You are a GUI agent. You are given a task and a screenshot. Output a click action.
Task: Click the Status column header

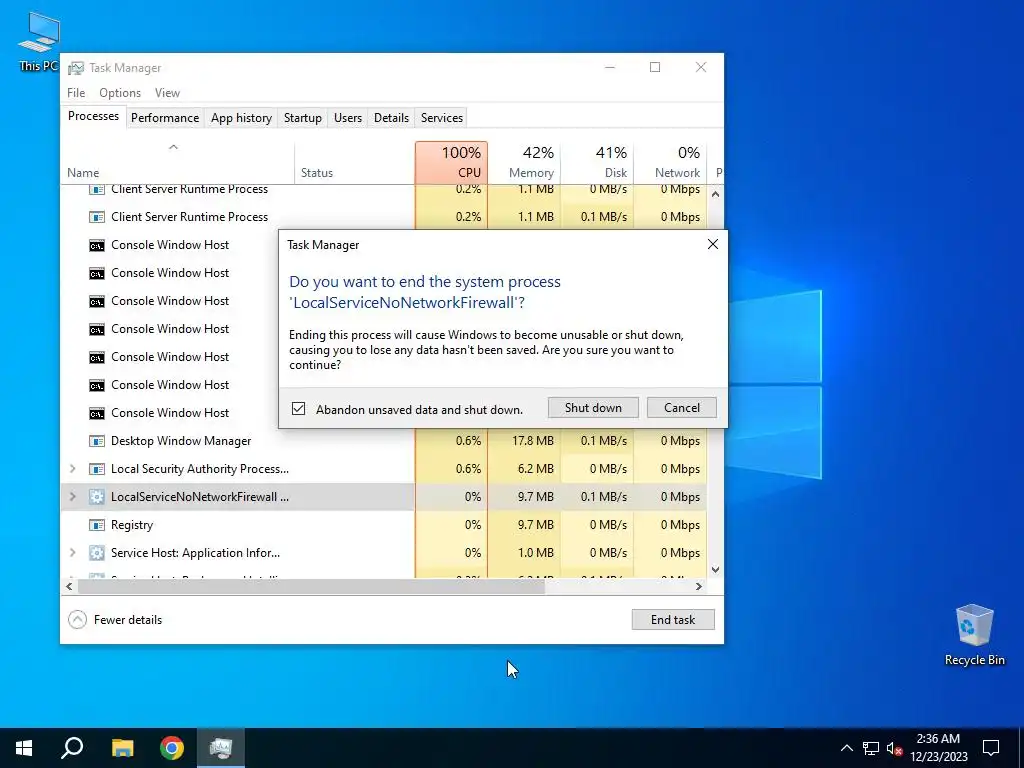(x=355, y=163)
